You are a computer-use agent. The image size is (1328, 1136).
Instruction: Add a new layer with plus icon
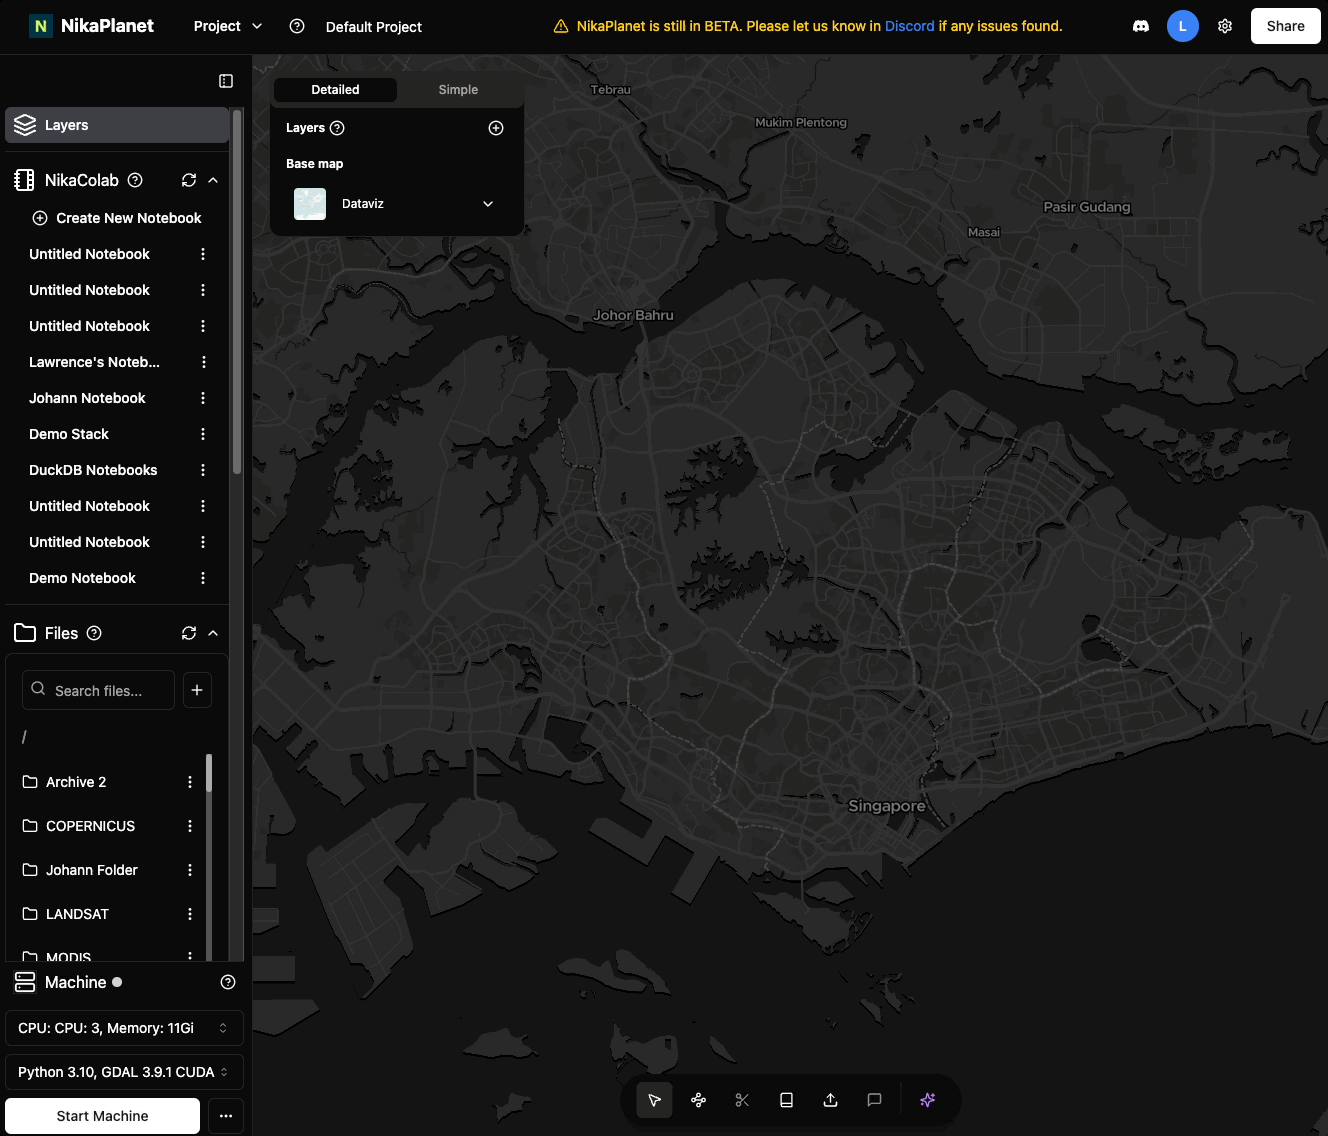496,128
